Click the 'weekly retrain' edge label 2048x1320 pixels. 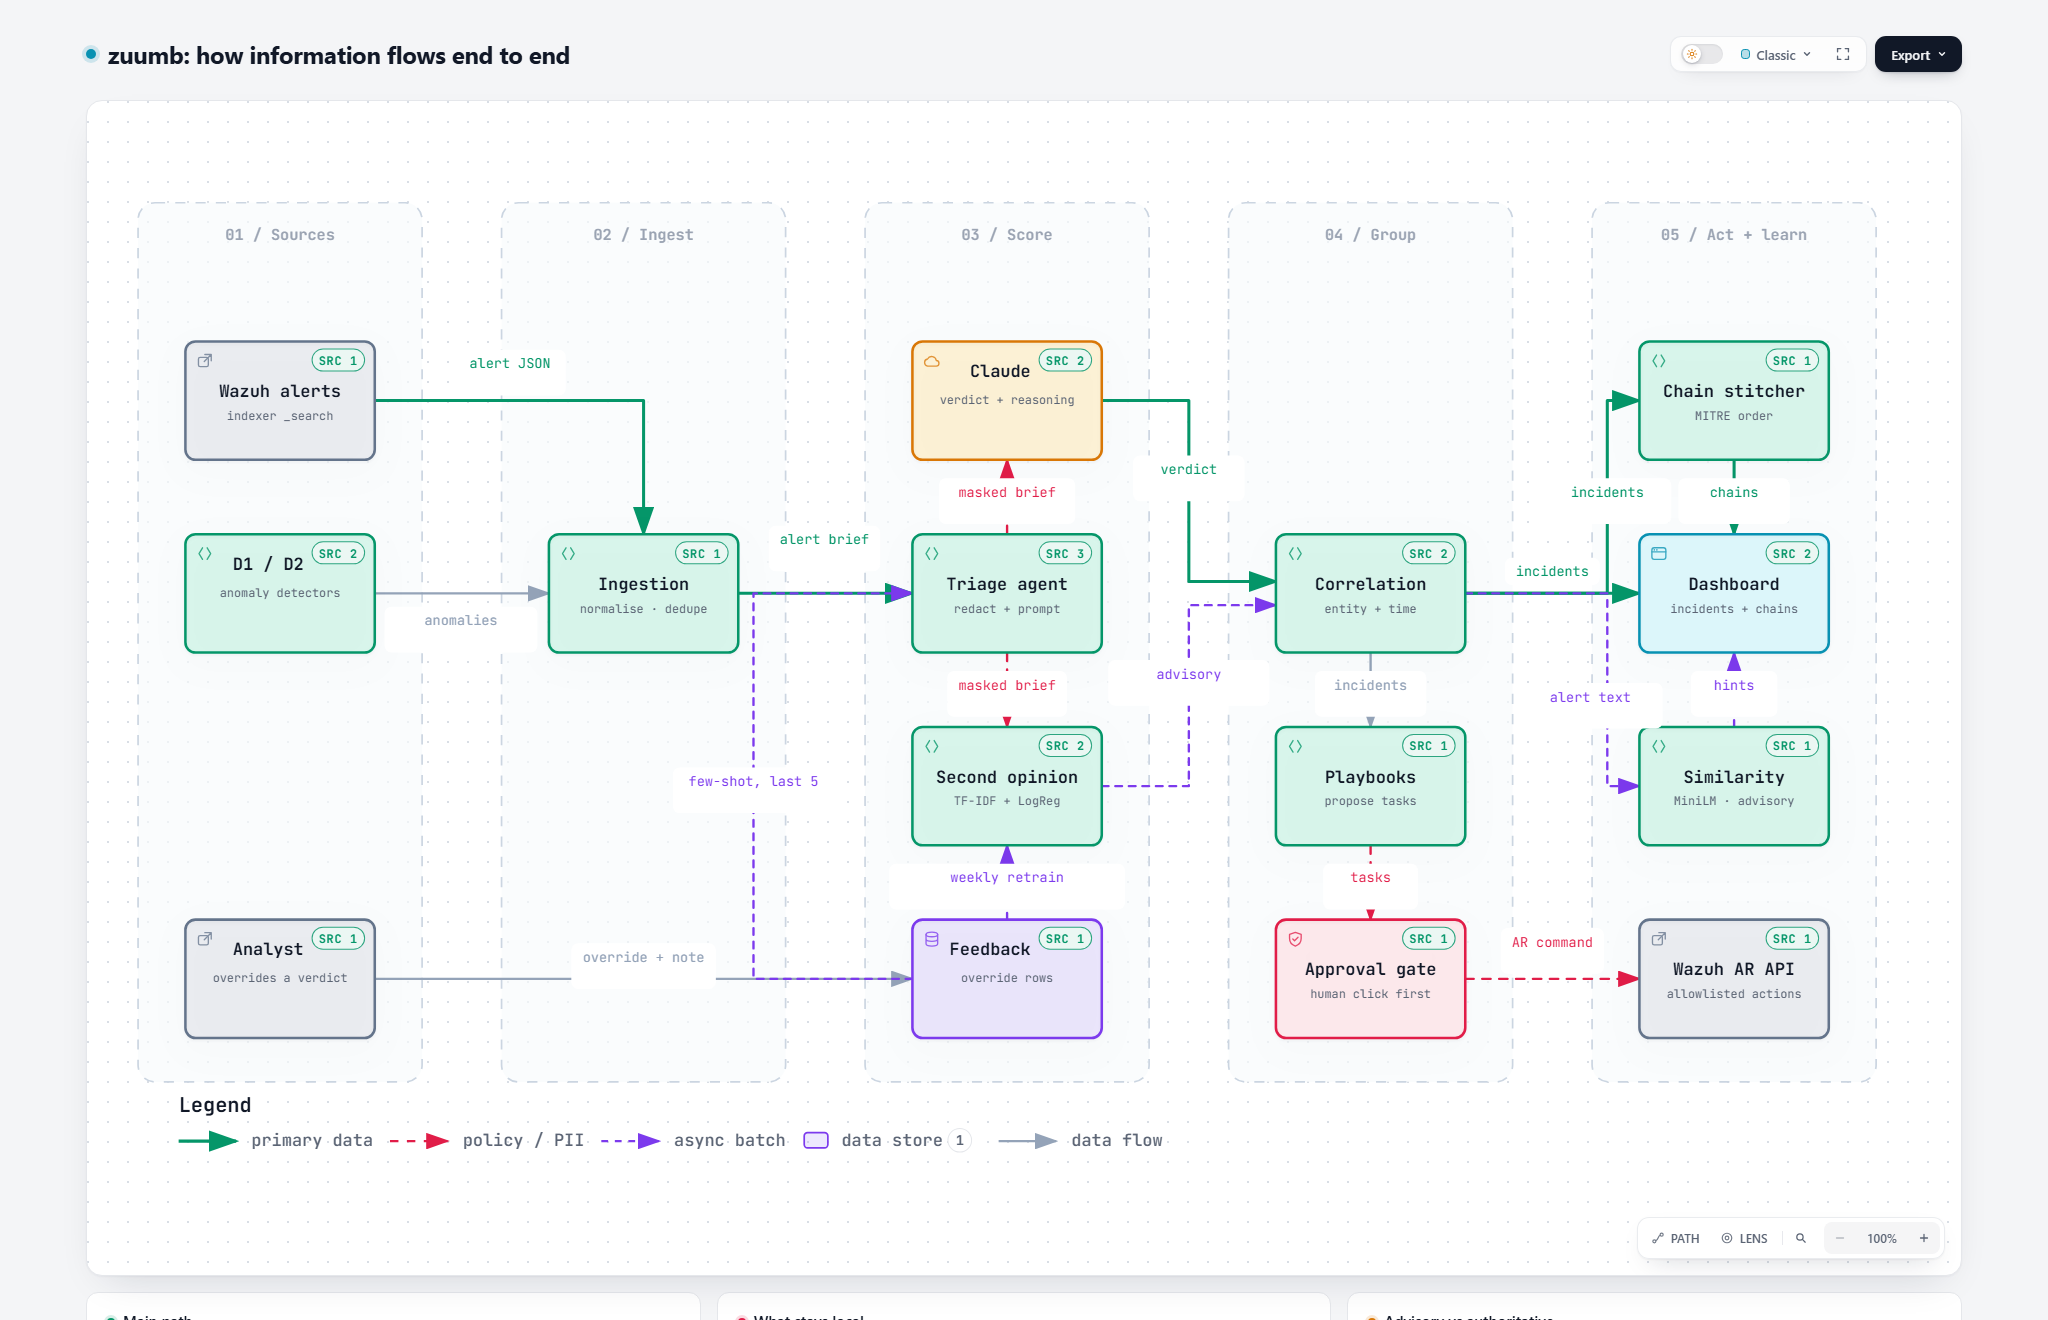pos(1007,877)
